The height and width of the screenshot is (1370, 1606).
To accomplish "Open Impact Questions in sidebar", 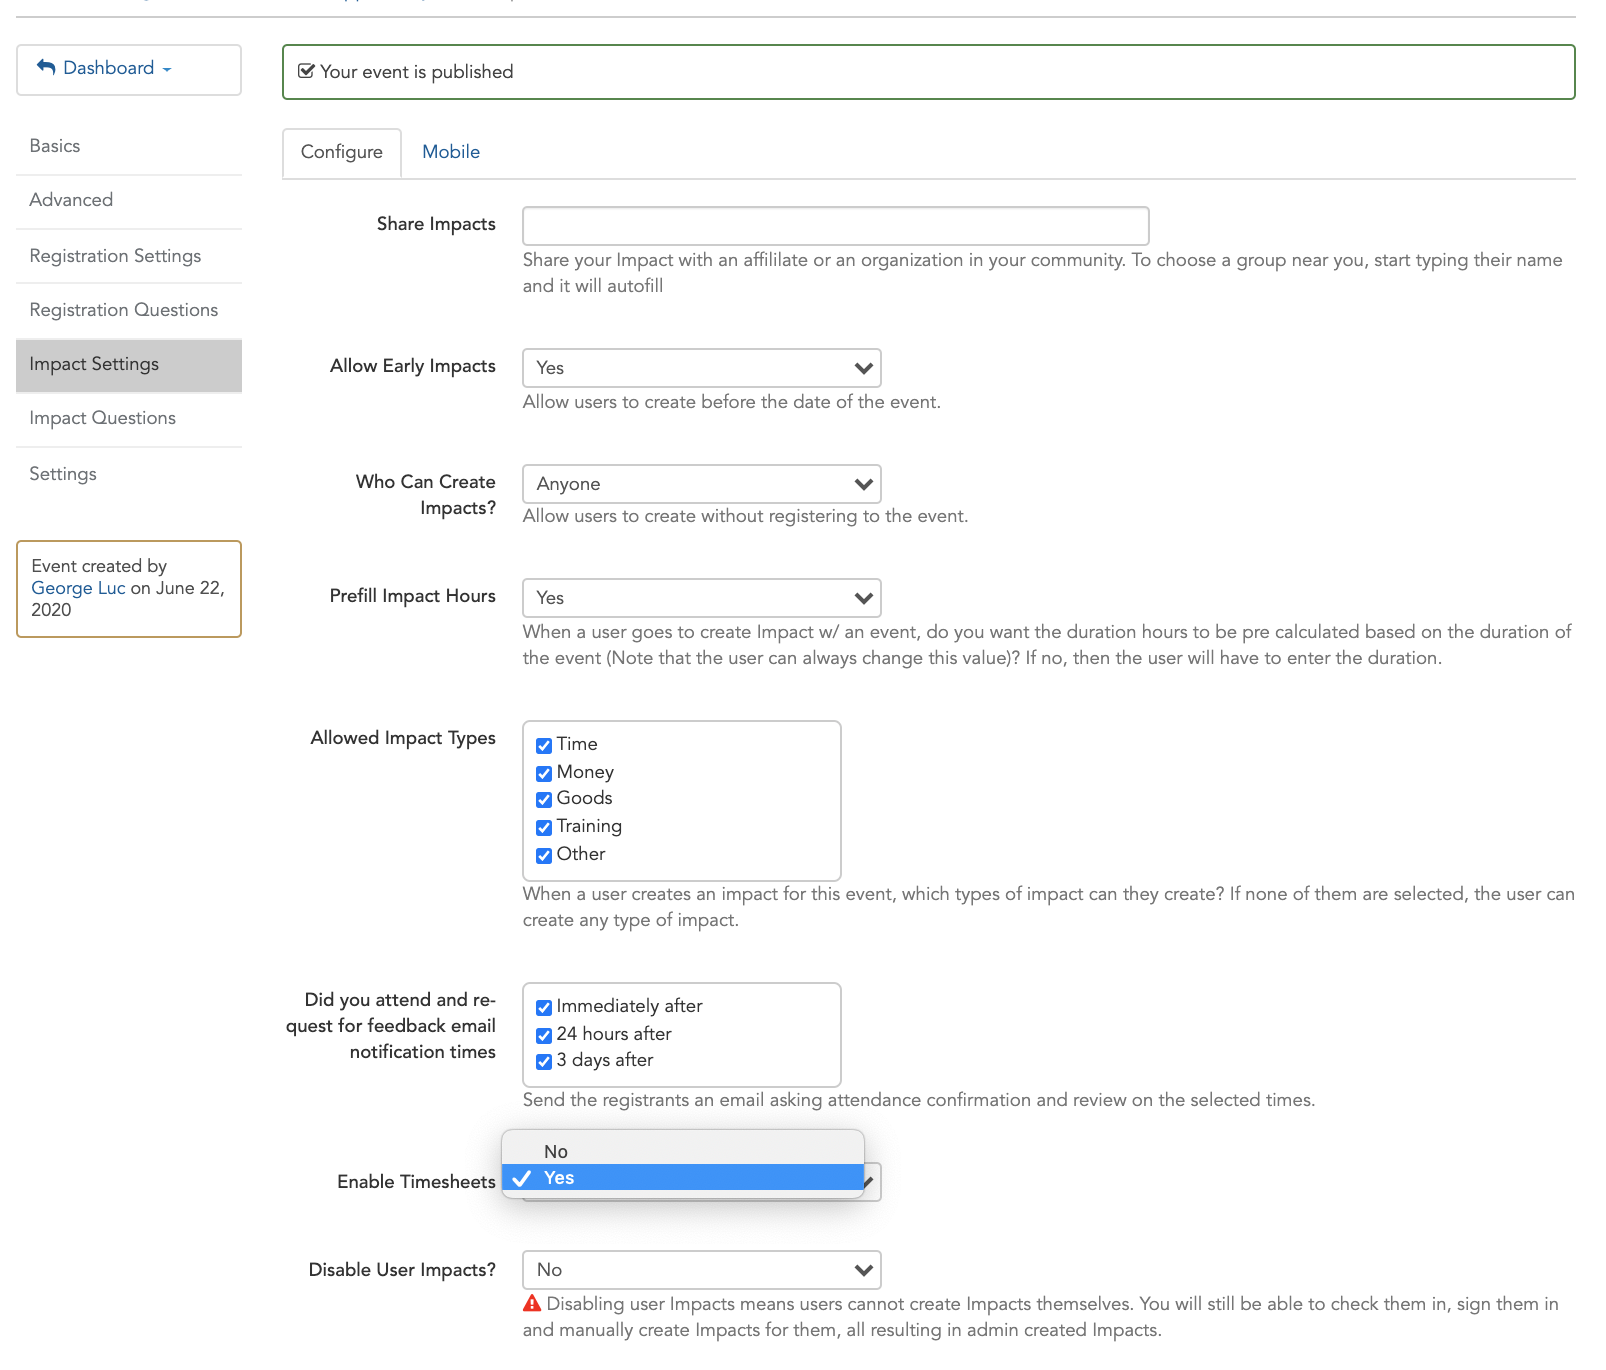I will tap(129, 418).
